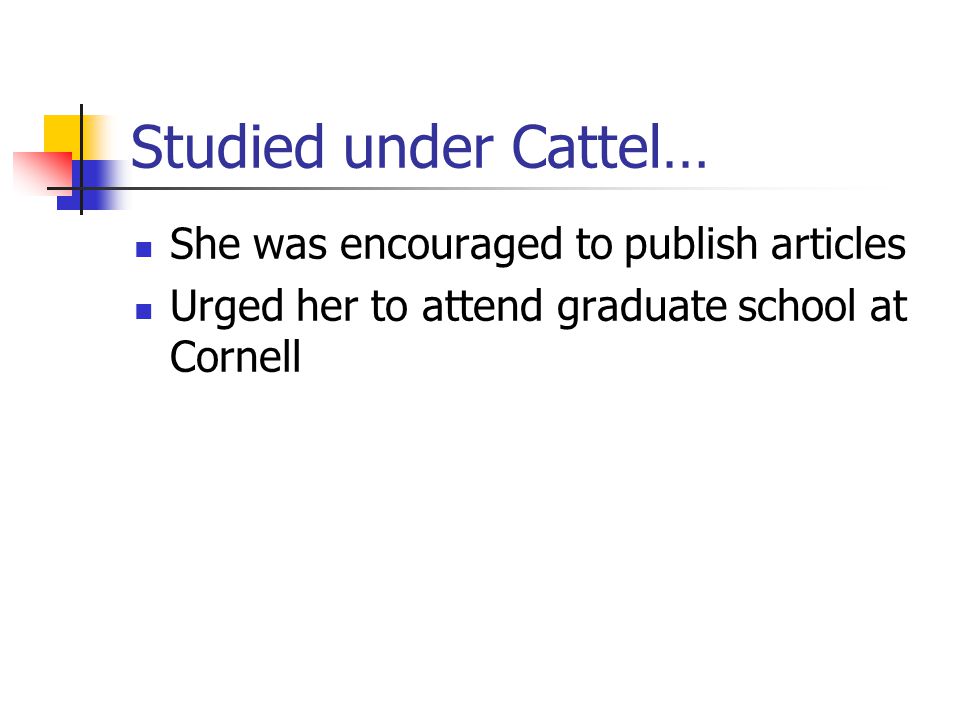Click the word "encouraged" in first bullet
This screenshot has width=960, height=720.
click(x=451, y=245)
